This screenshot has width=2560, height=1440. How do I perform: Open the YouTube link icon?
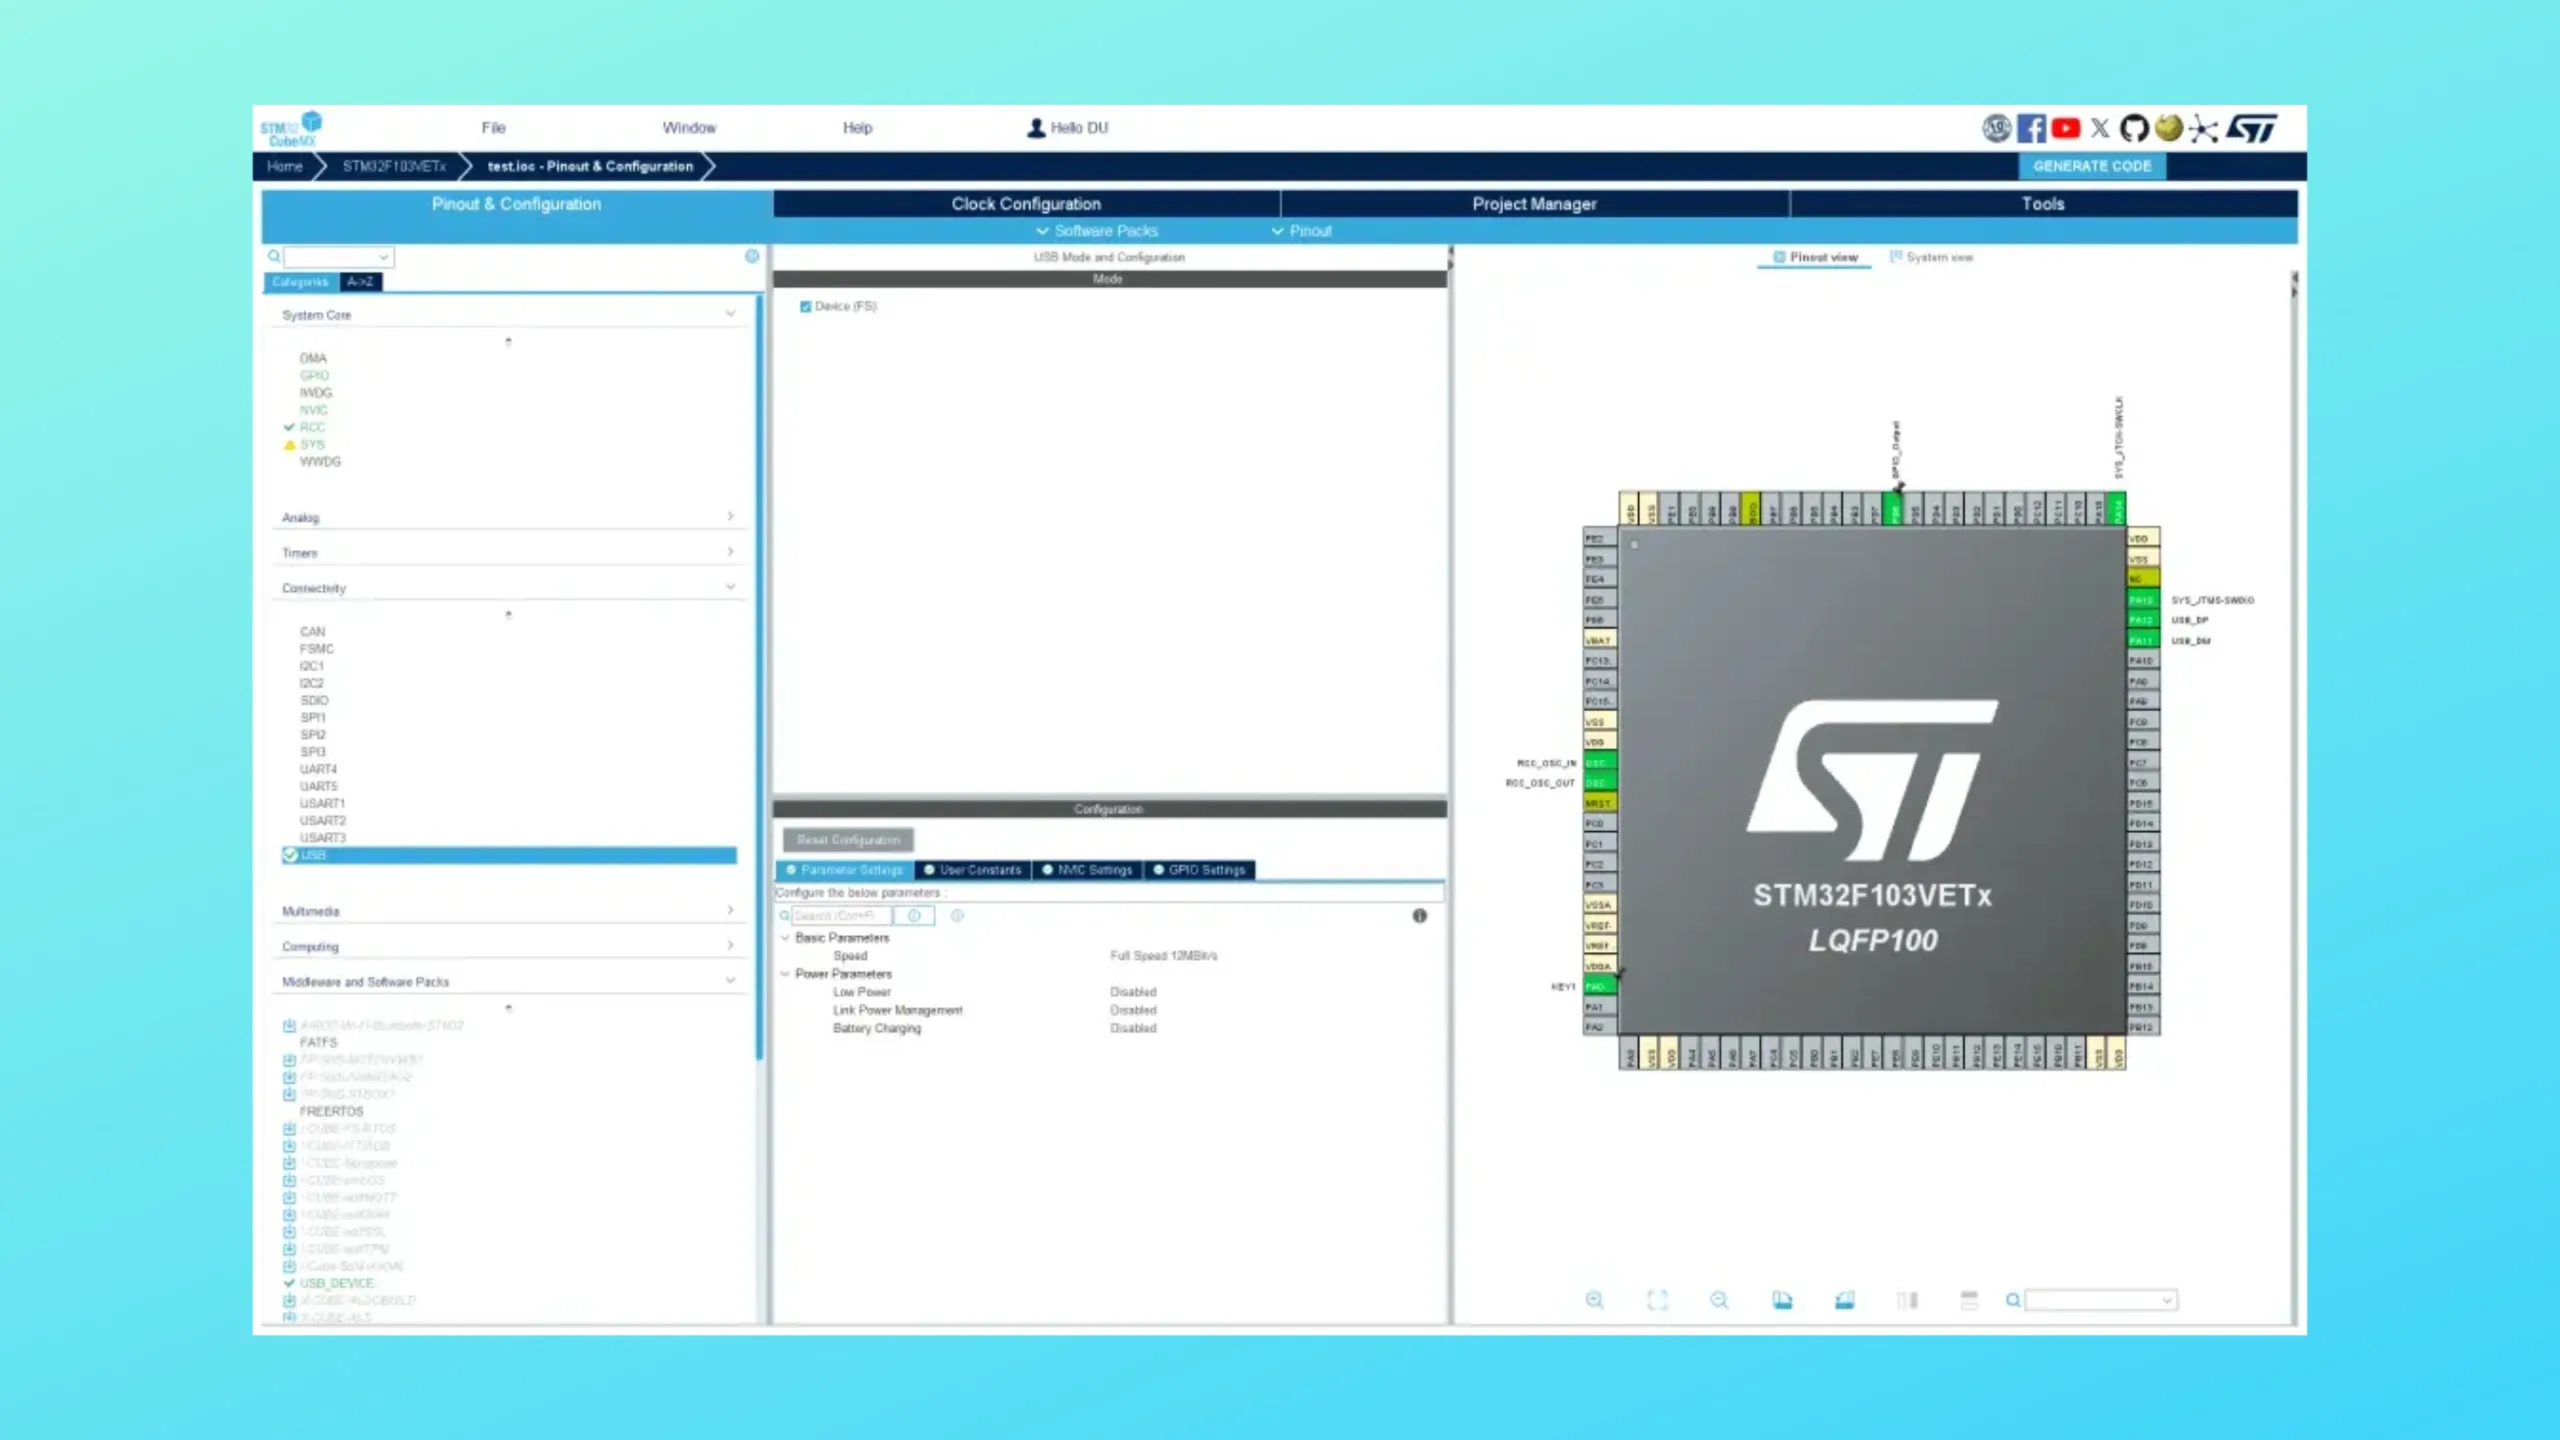(x=2065, y=128)
